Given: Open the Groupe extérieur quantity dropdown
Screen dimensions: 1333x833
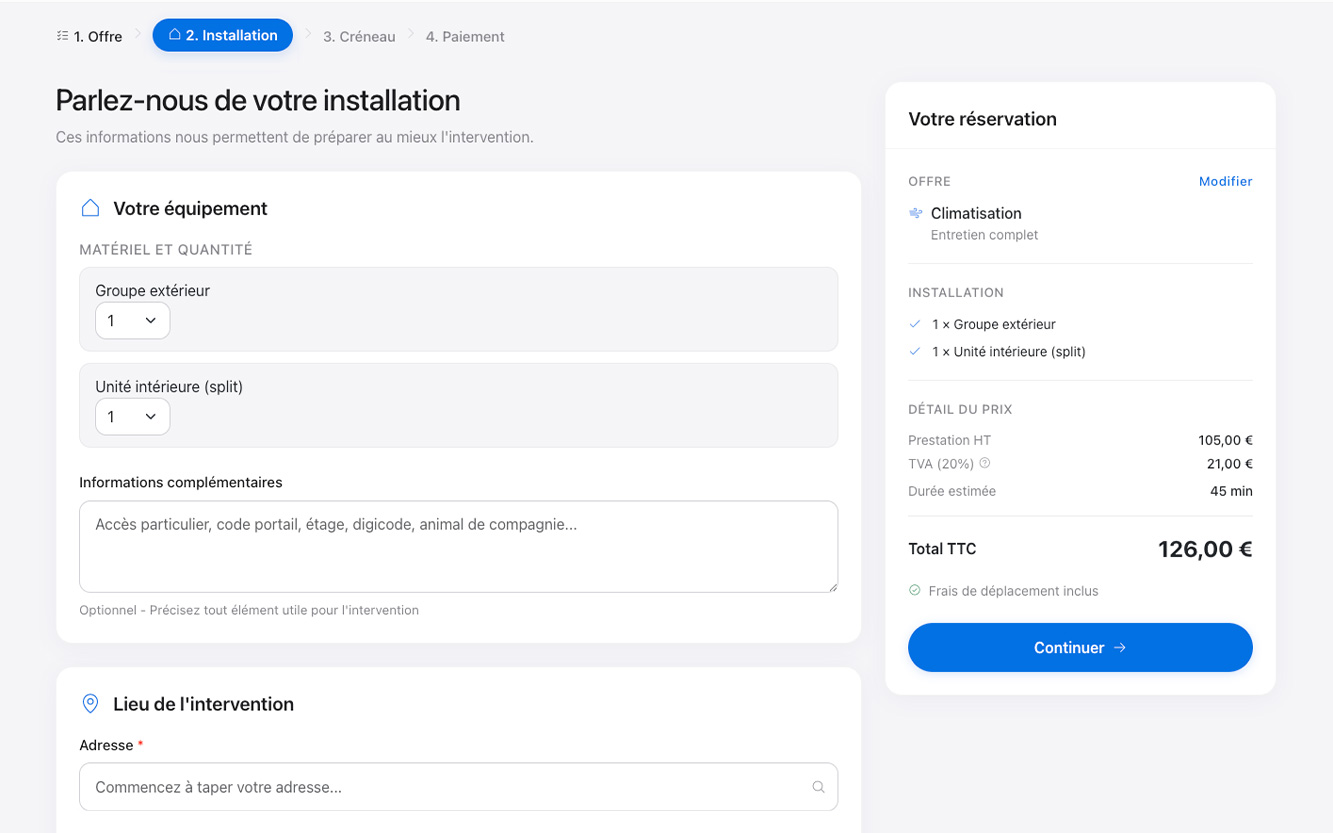Looking at the screenshot, I should 132,321.
